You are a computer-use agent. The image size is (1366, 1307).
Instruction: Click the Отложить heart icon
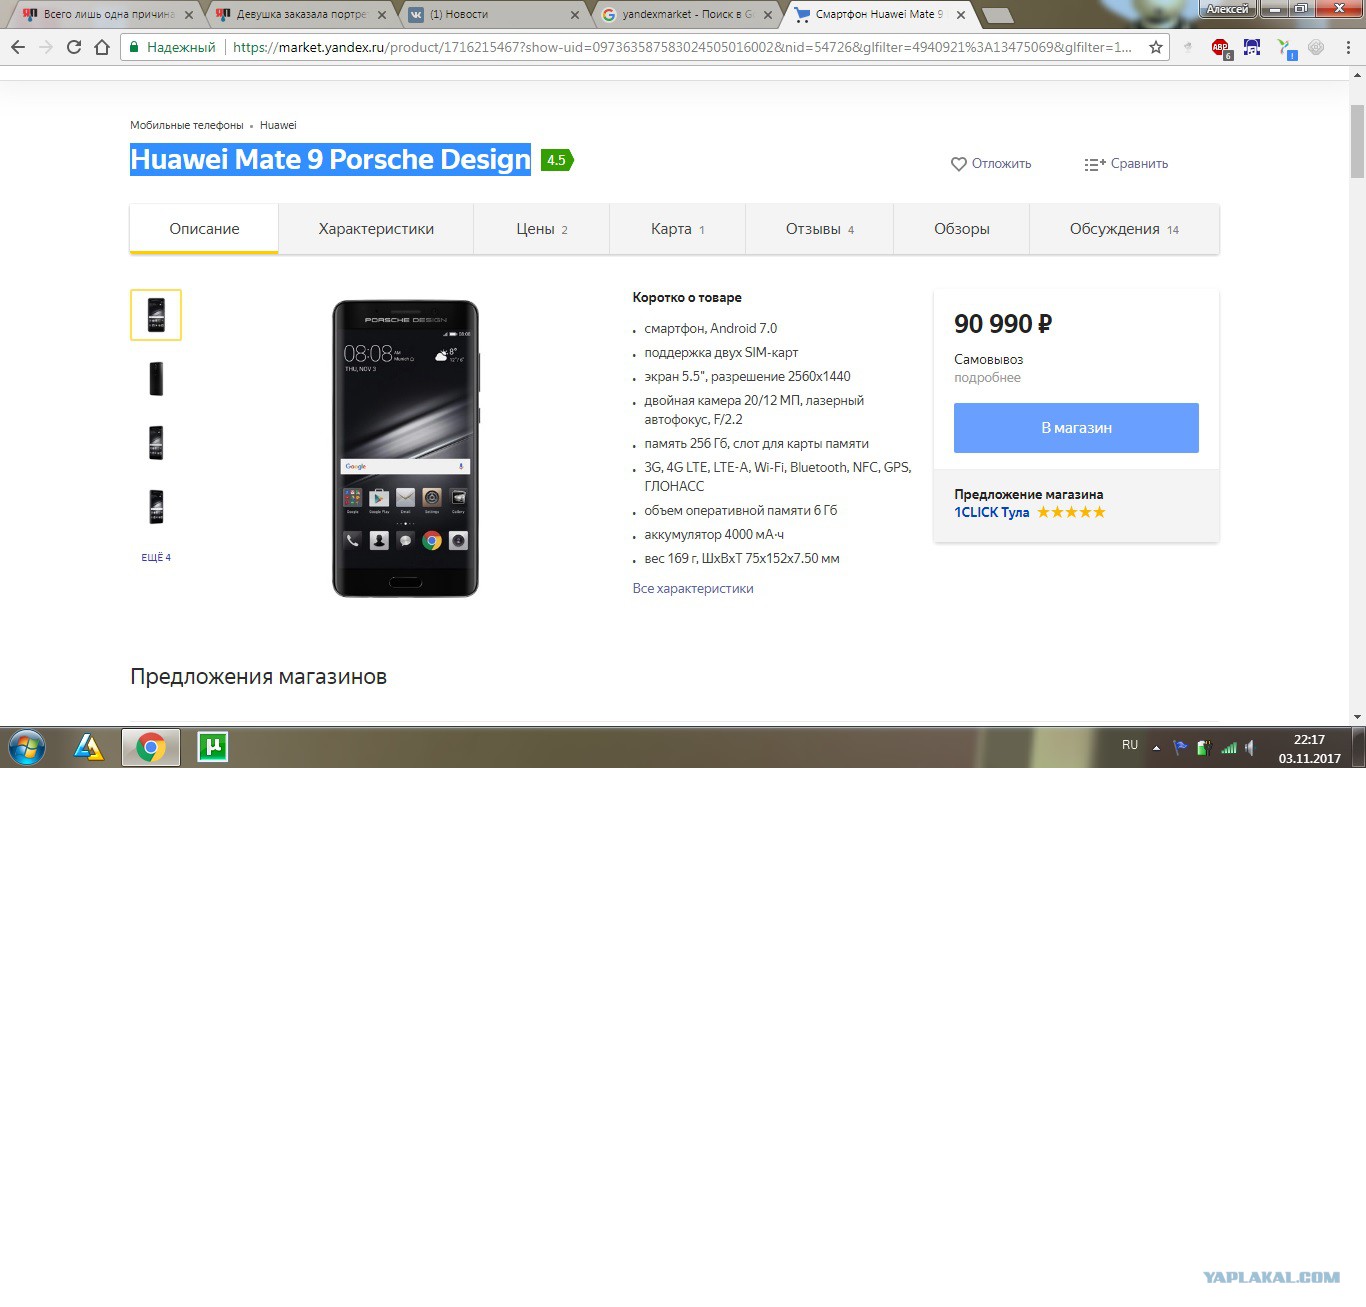958,164
